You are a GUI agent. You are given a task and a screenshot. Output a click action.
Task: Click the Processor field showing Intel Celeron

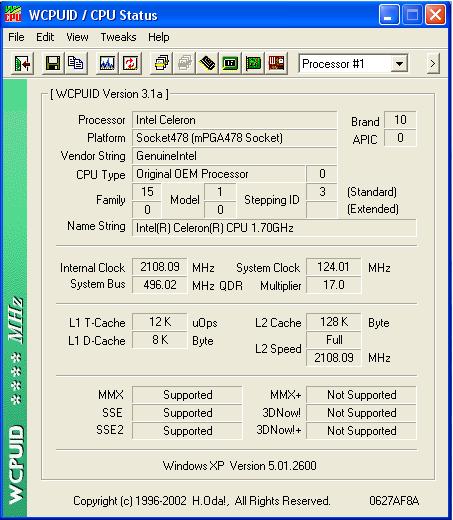(234, 120)
